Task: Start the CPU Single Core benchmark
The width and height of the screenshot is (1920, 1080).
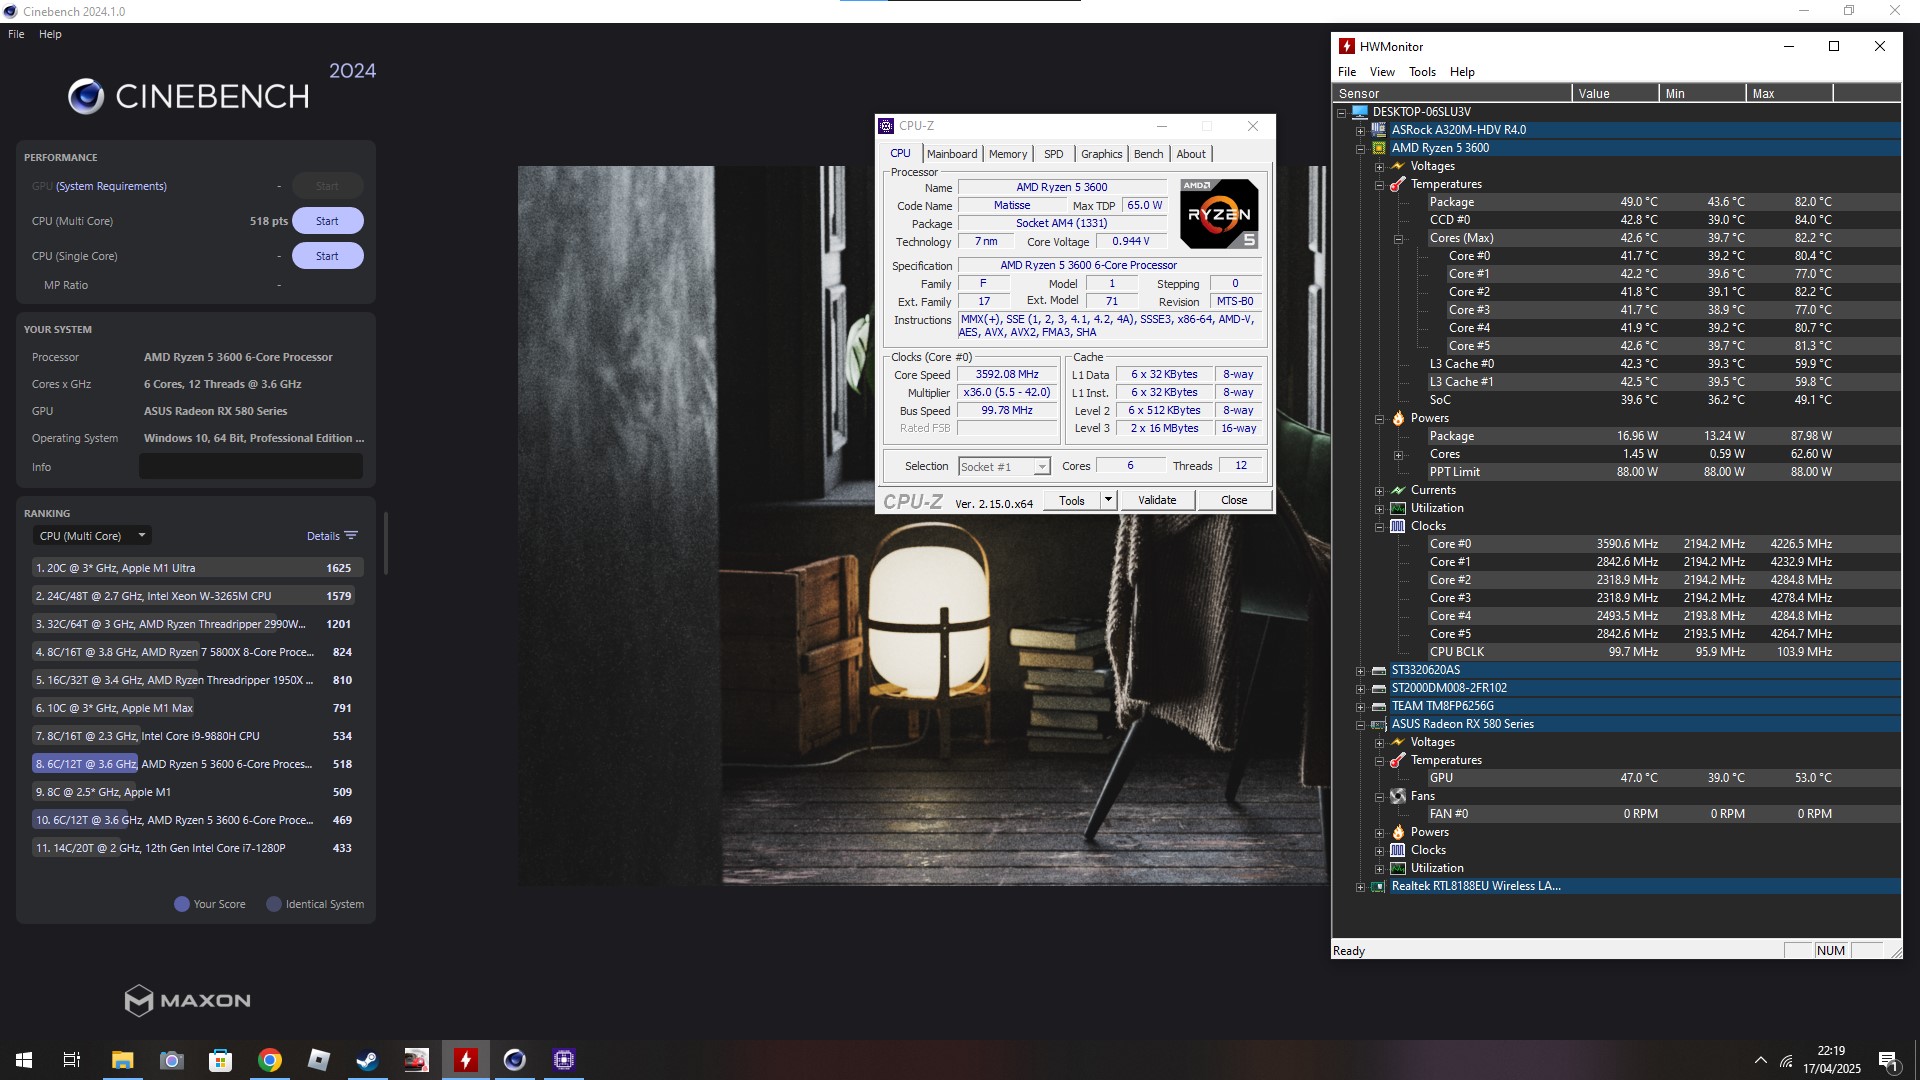Action: point(327,256)
